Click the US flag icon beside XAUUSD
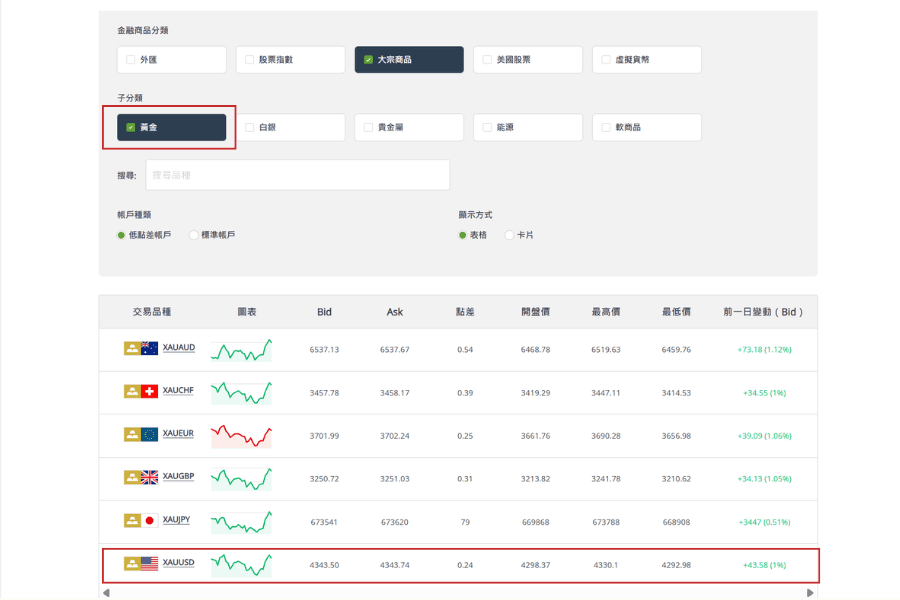The height and width of the screenshot is (600, 900). pos(148,565)
